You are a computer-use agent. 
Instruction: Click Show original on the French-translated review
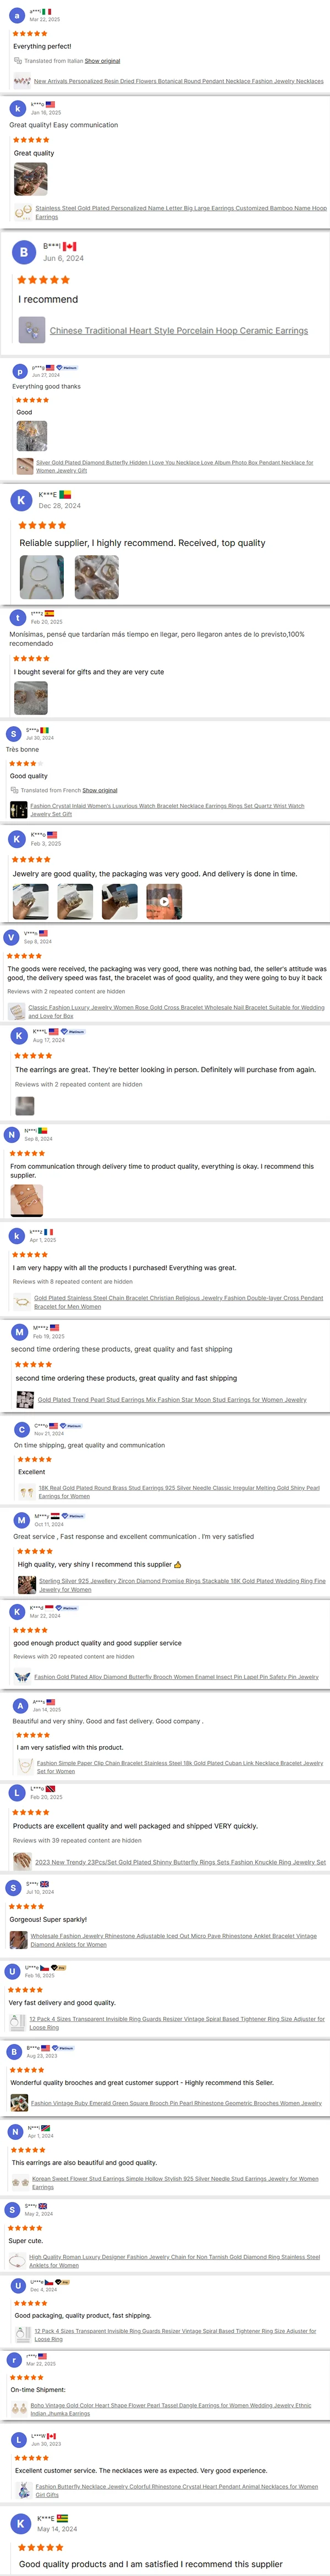(x=99, y=790)
